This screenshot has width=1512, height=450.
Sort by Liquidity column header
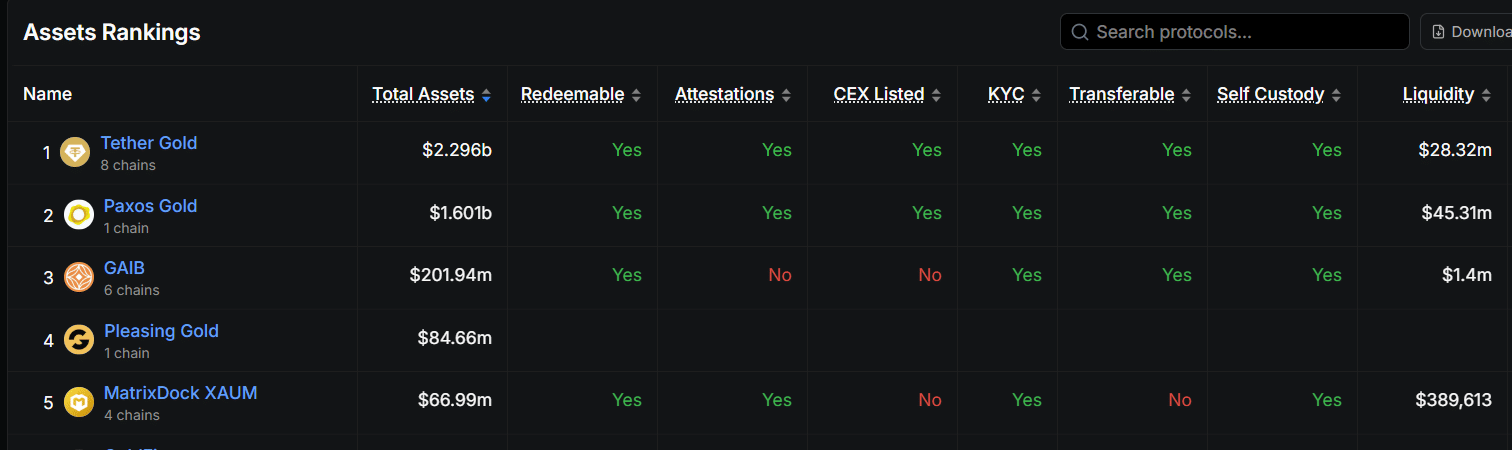[x=1438, y=94]
